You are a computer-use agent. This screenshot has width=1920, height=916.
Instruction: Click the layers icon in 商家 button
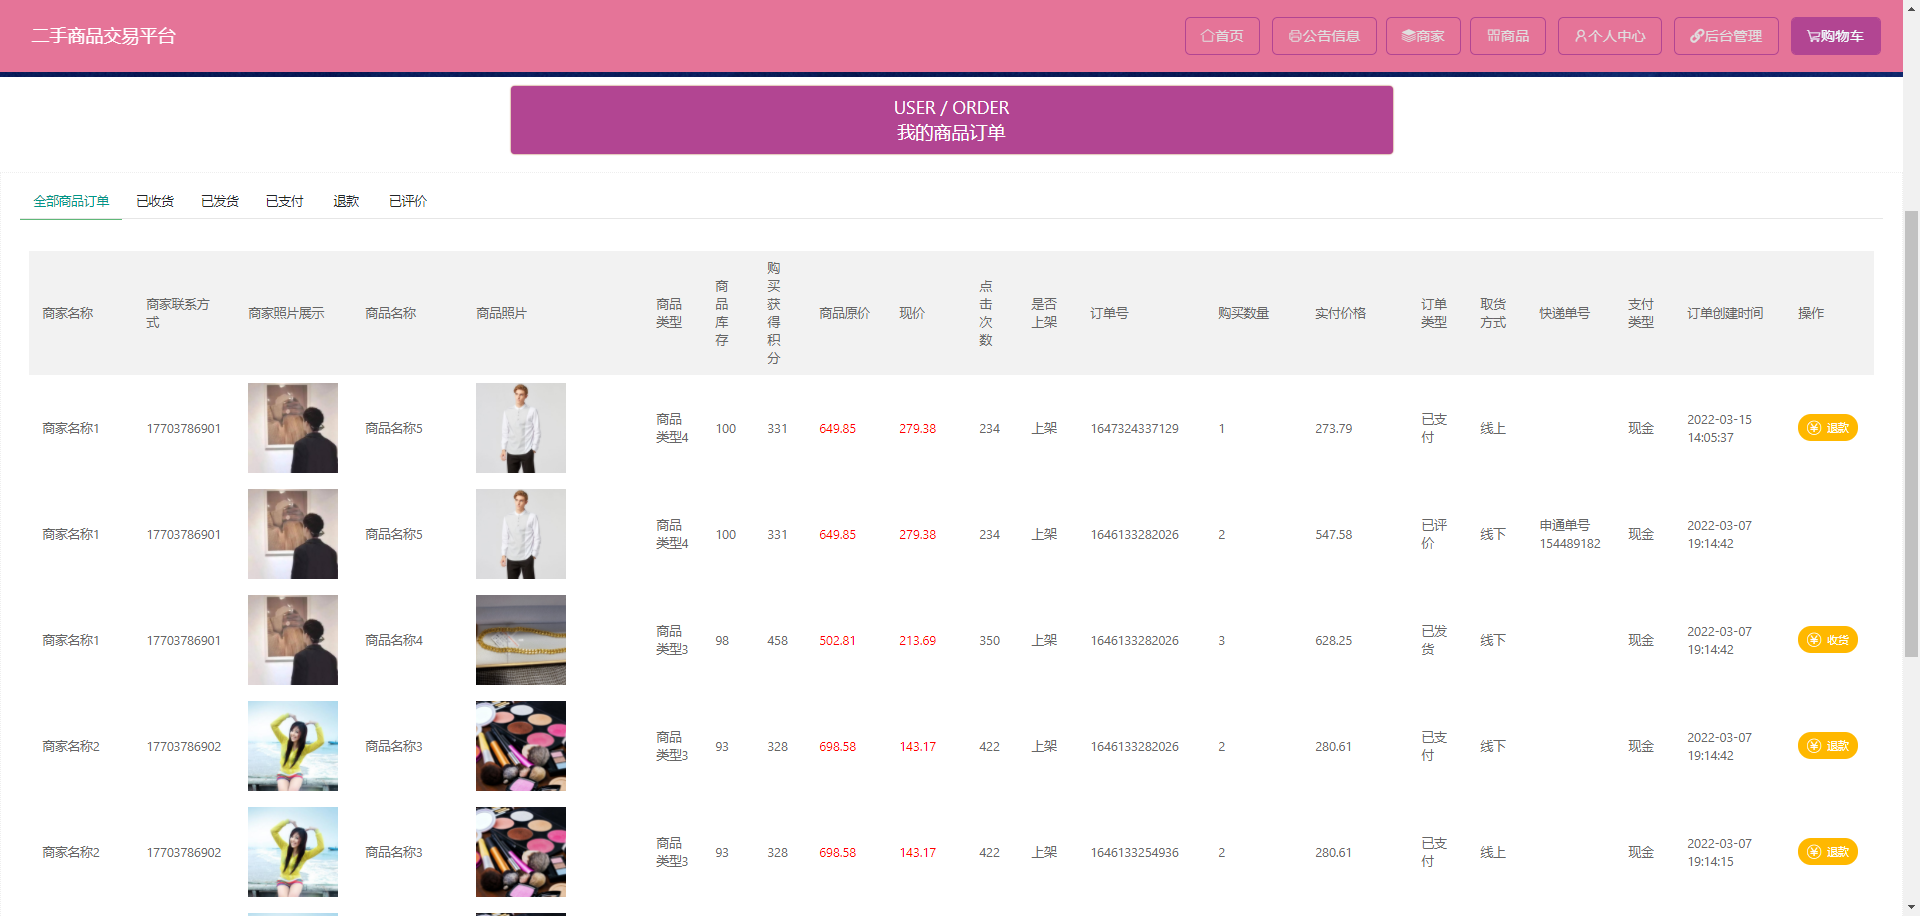click(1408, 36)
